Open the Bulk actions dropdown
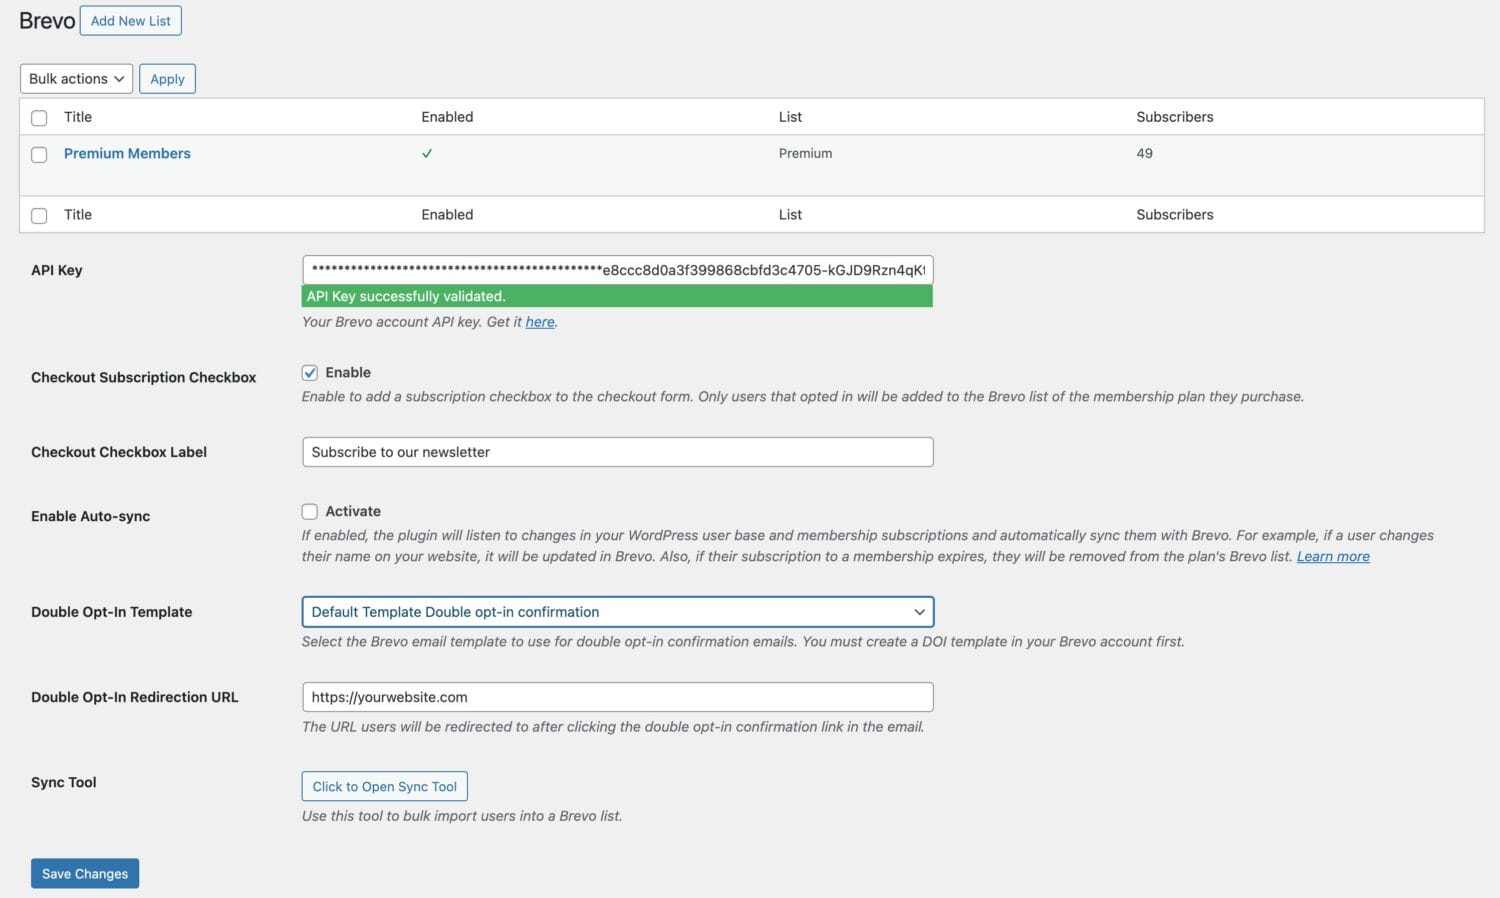The height and width of the screenshot is (898, 1500). point(76,79)
